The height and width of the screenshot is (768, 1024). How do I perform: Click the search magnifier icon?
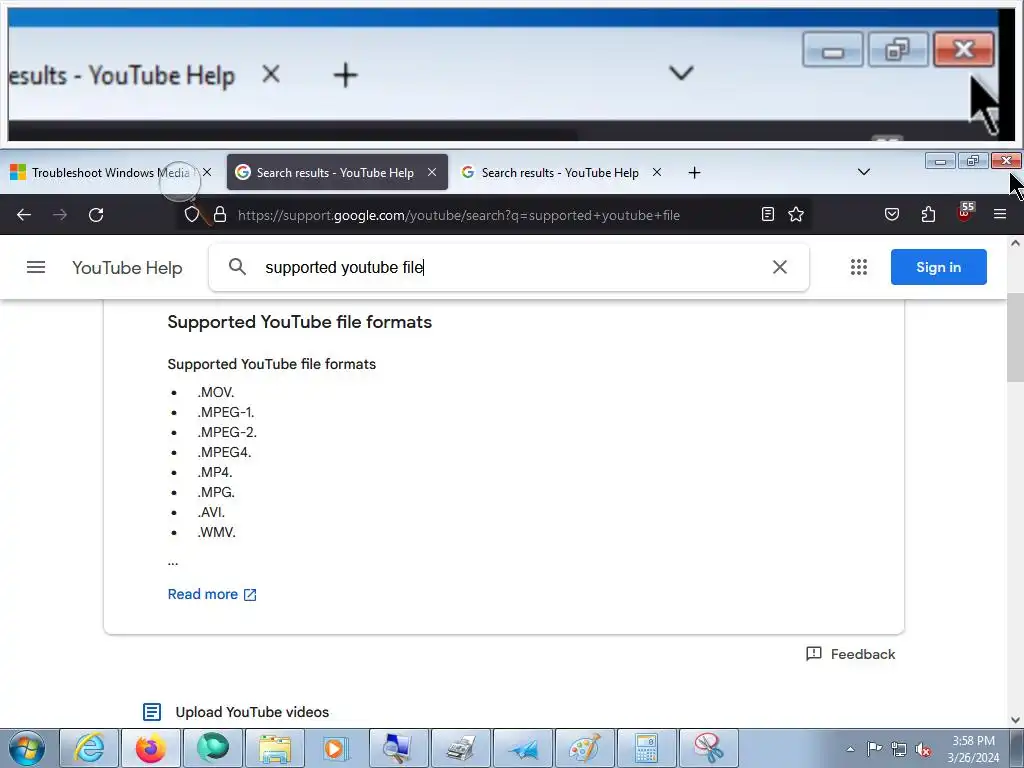[238, 267]
